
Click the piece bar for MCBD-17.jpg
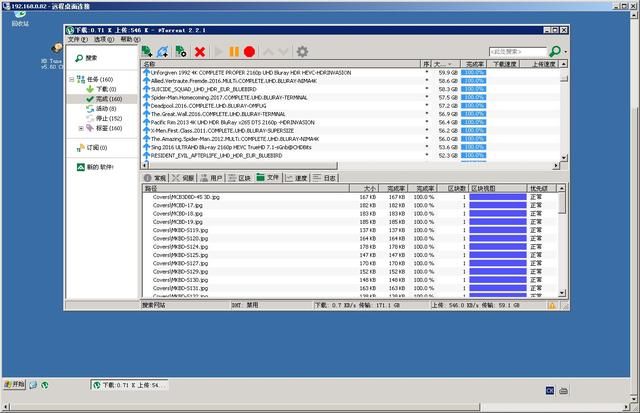point(498,205)
